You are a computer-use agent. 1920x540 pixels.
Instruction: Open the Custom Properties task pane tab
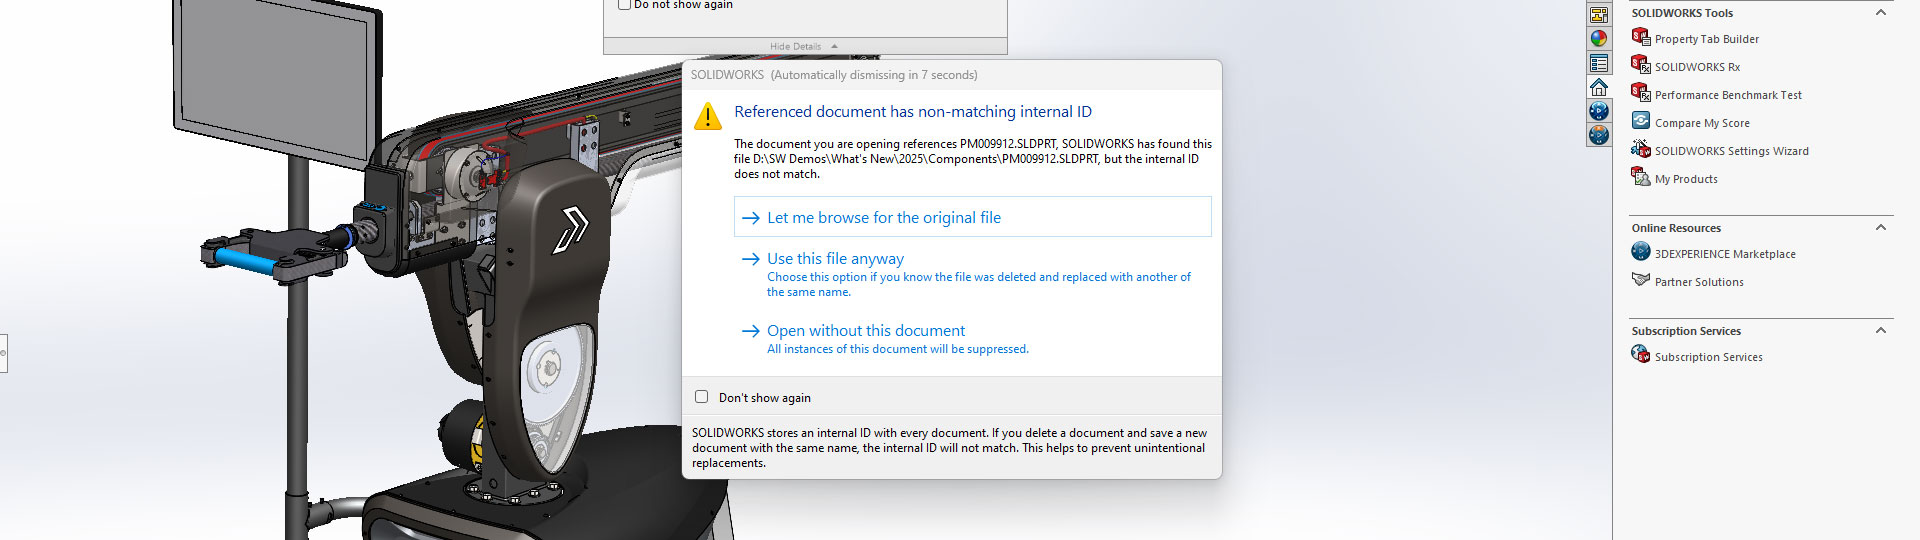pos(1599,63)
